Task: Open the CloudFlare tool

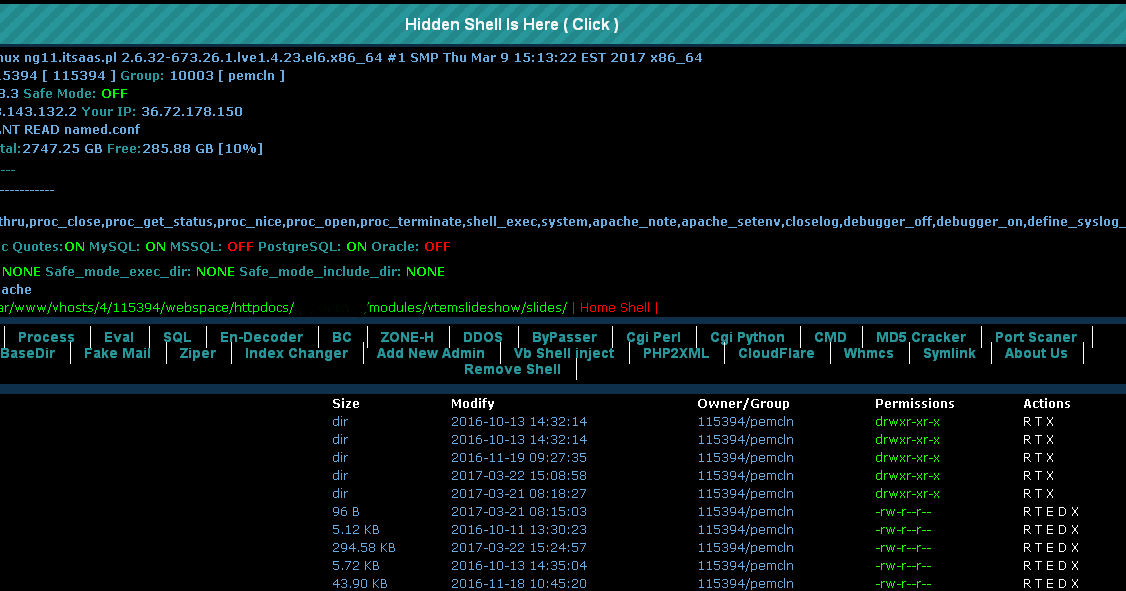Action: (776, 353)
